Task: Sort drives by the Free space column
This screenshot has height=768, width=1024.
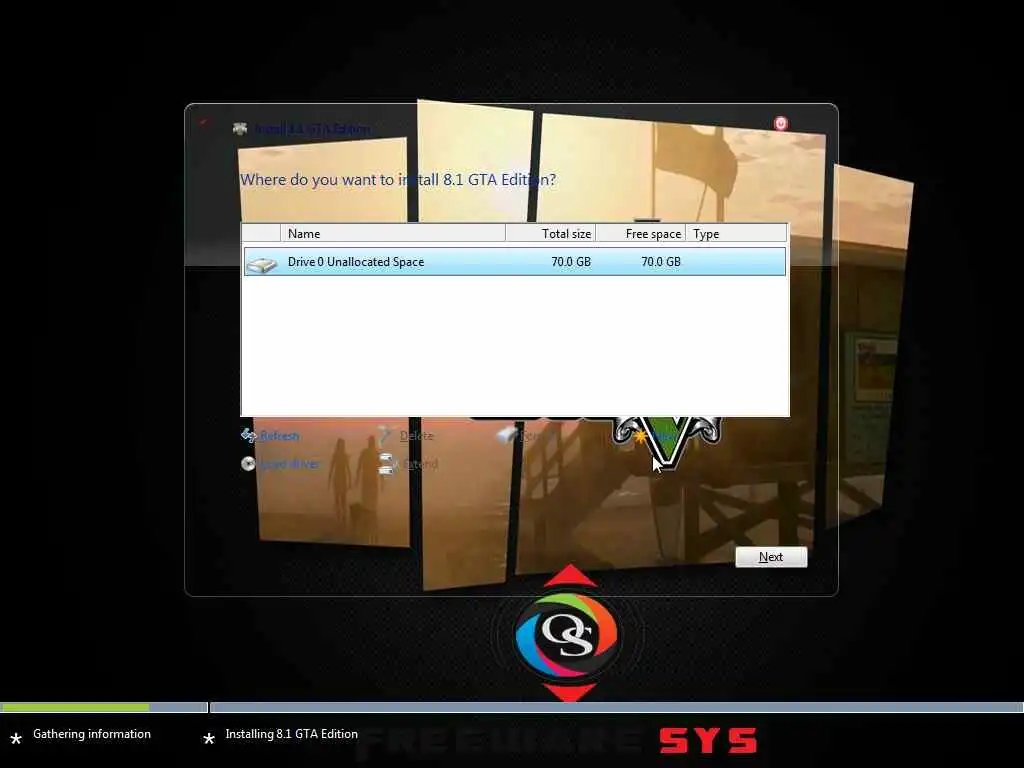Action: click(x=641, y=234)
